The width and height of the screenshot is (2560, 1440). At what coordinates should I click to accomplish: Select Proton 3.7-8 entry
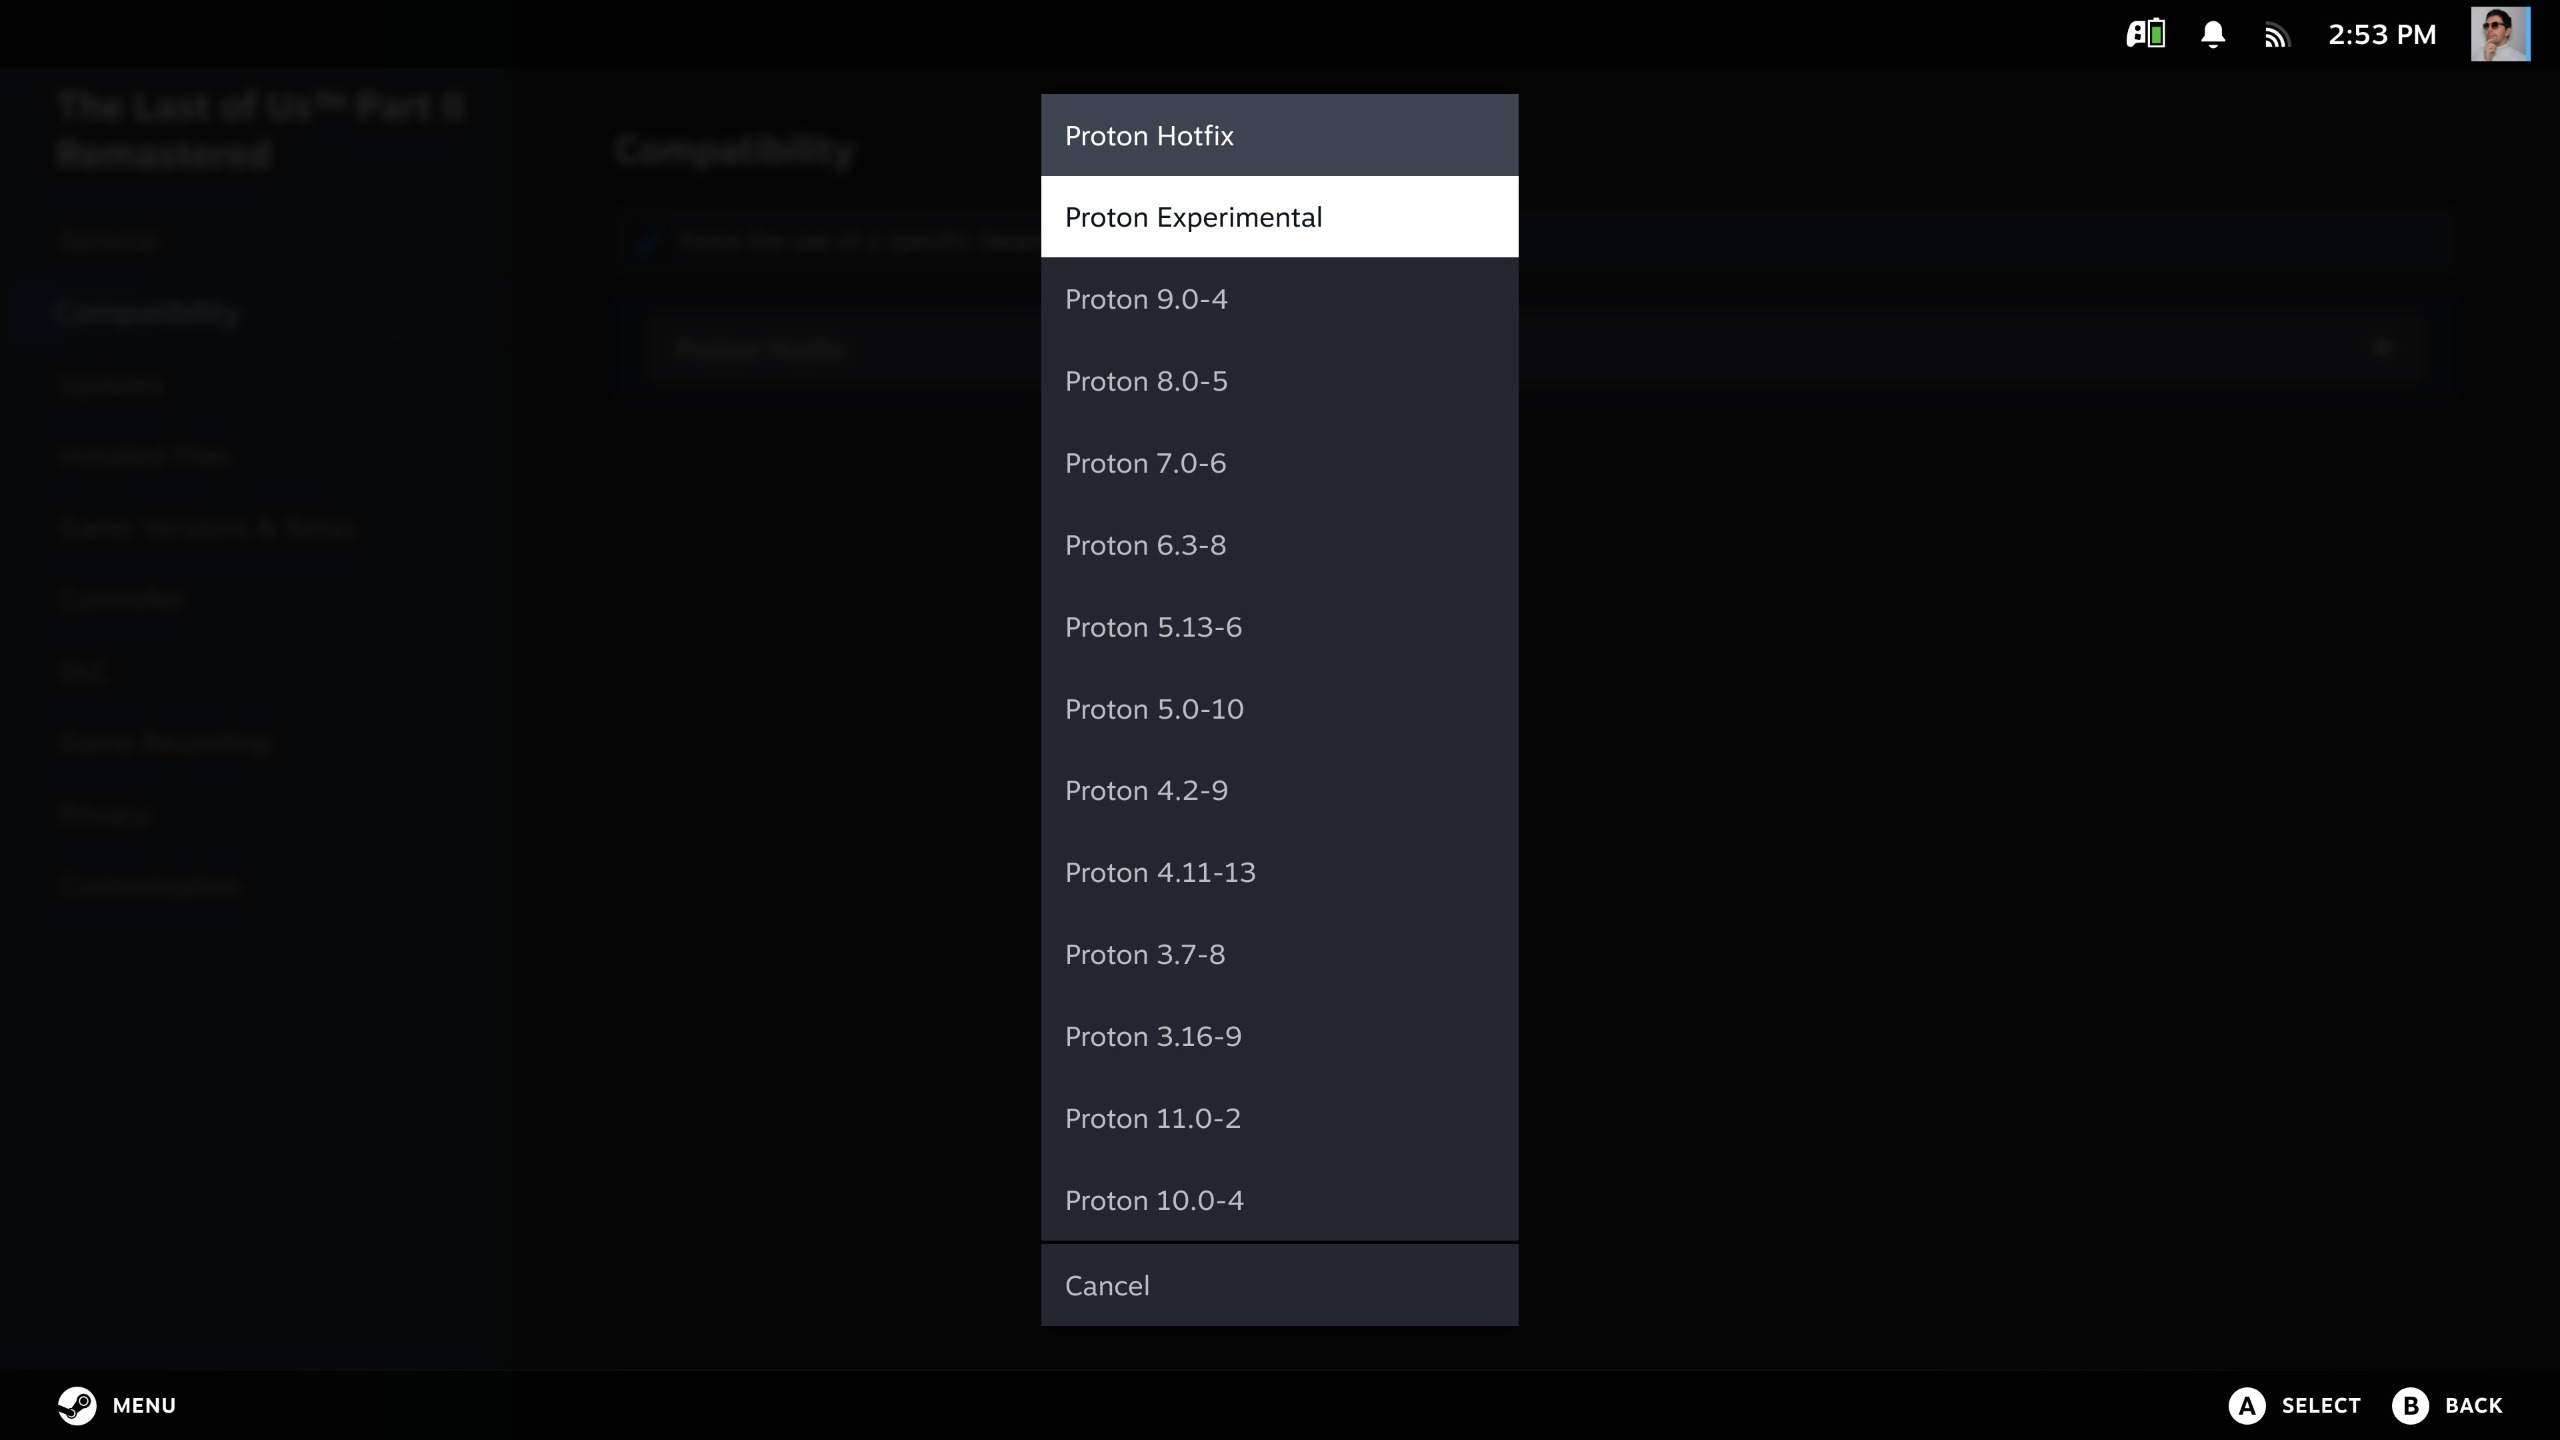(1279, 954)
